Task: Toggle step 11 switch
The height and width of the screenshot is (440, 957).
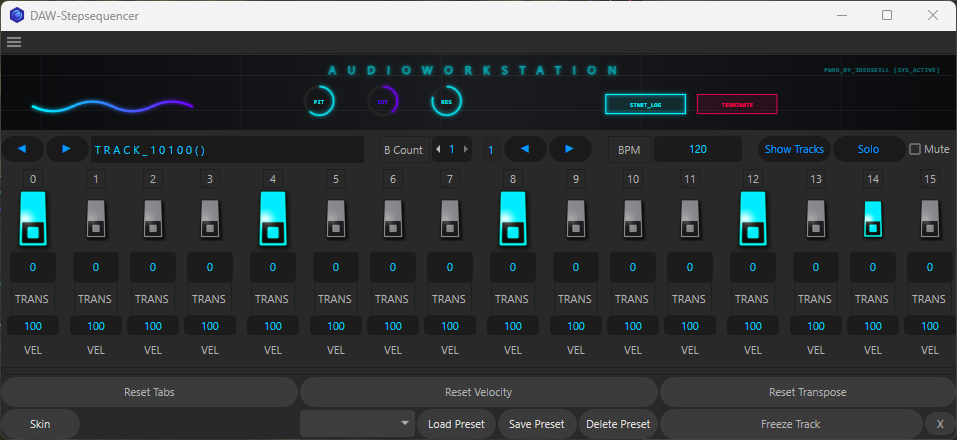Action: point(690,218)
